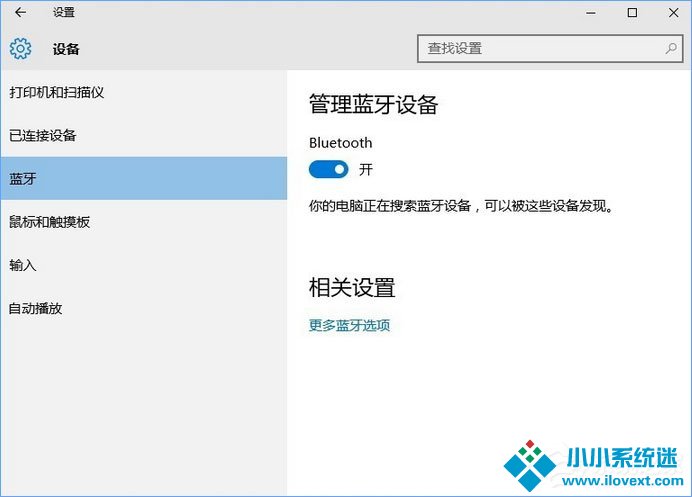Select the 蓝牙 sidebar item
Image resolution: width=692 pixels, height=497 pixels.
point(144,178)
